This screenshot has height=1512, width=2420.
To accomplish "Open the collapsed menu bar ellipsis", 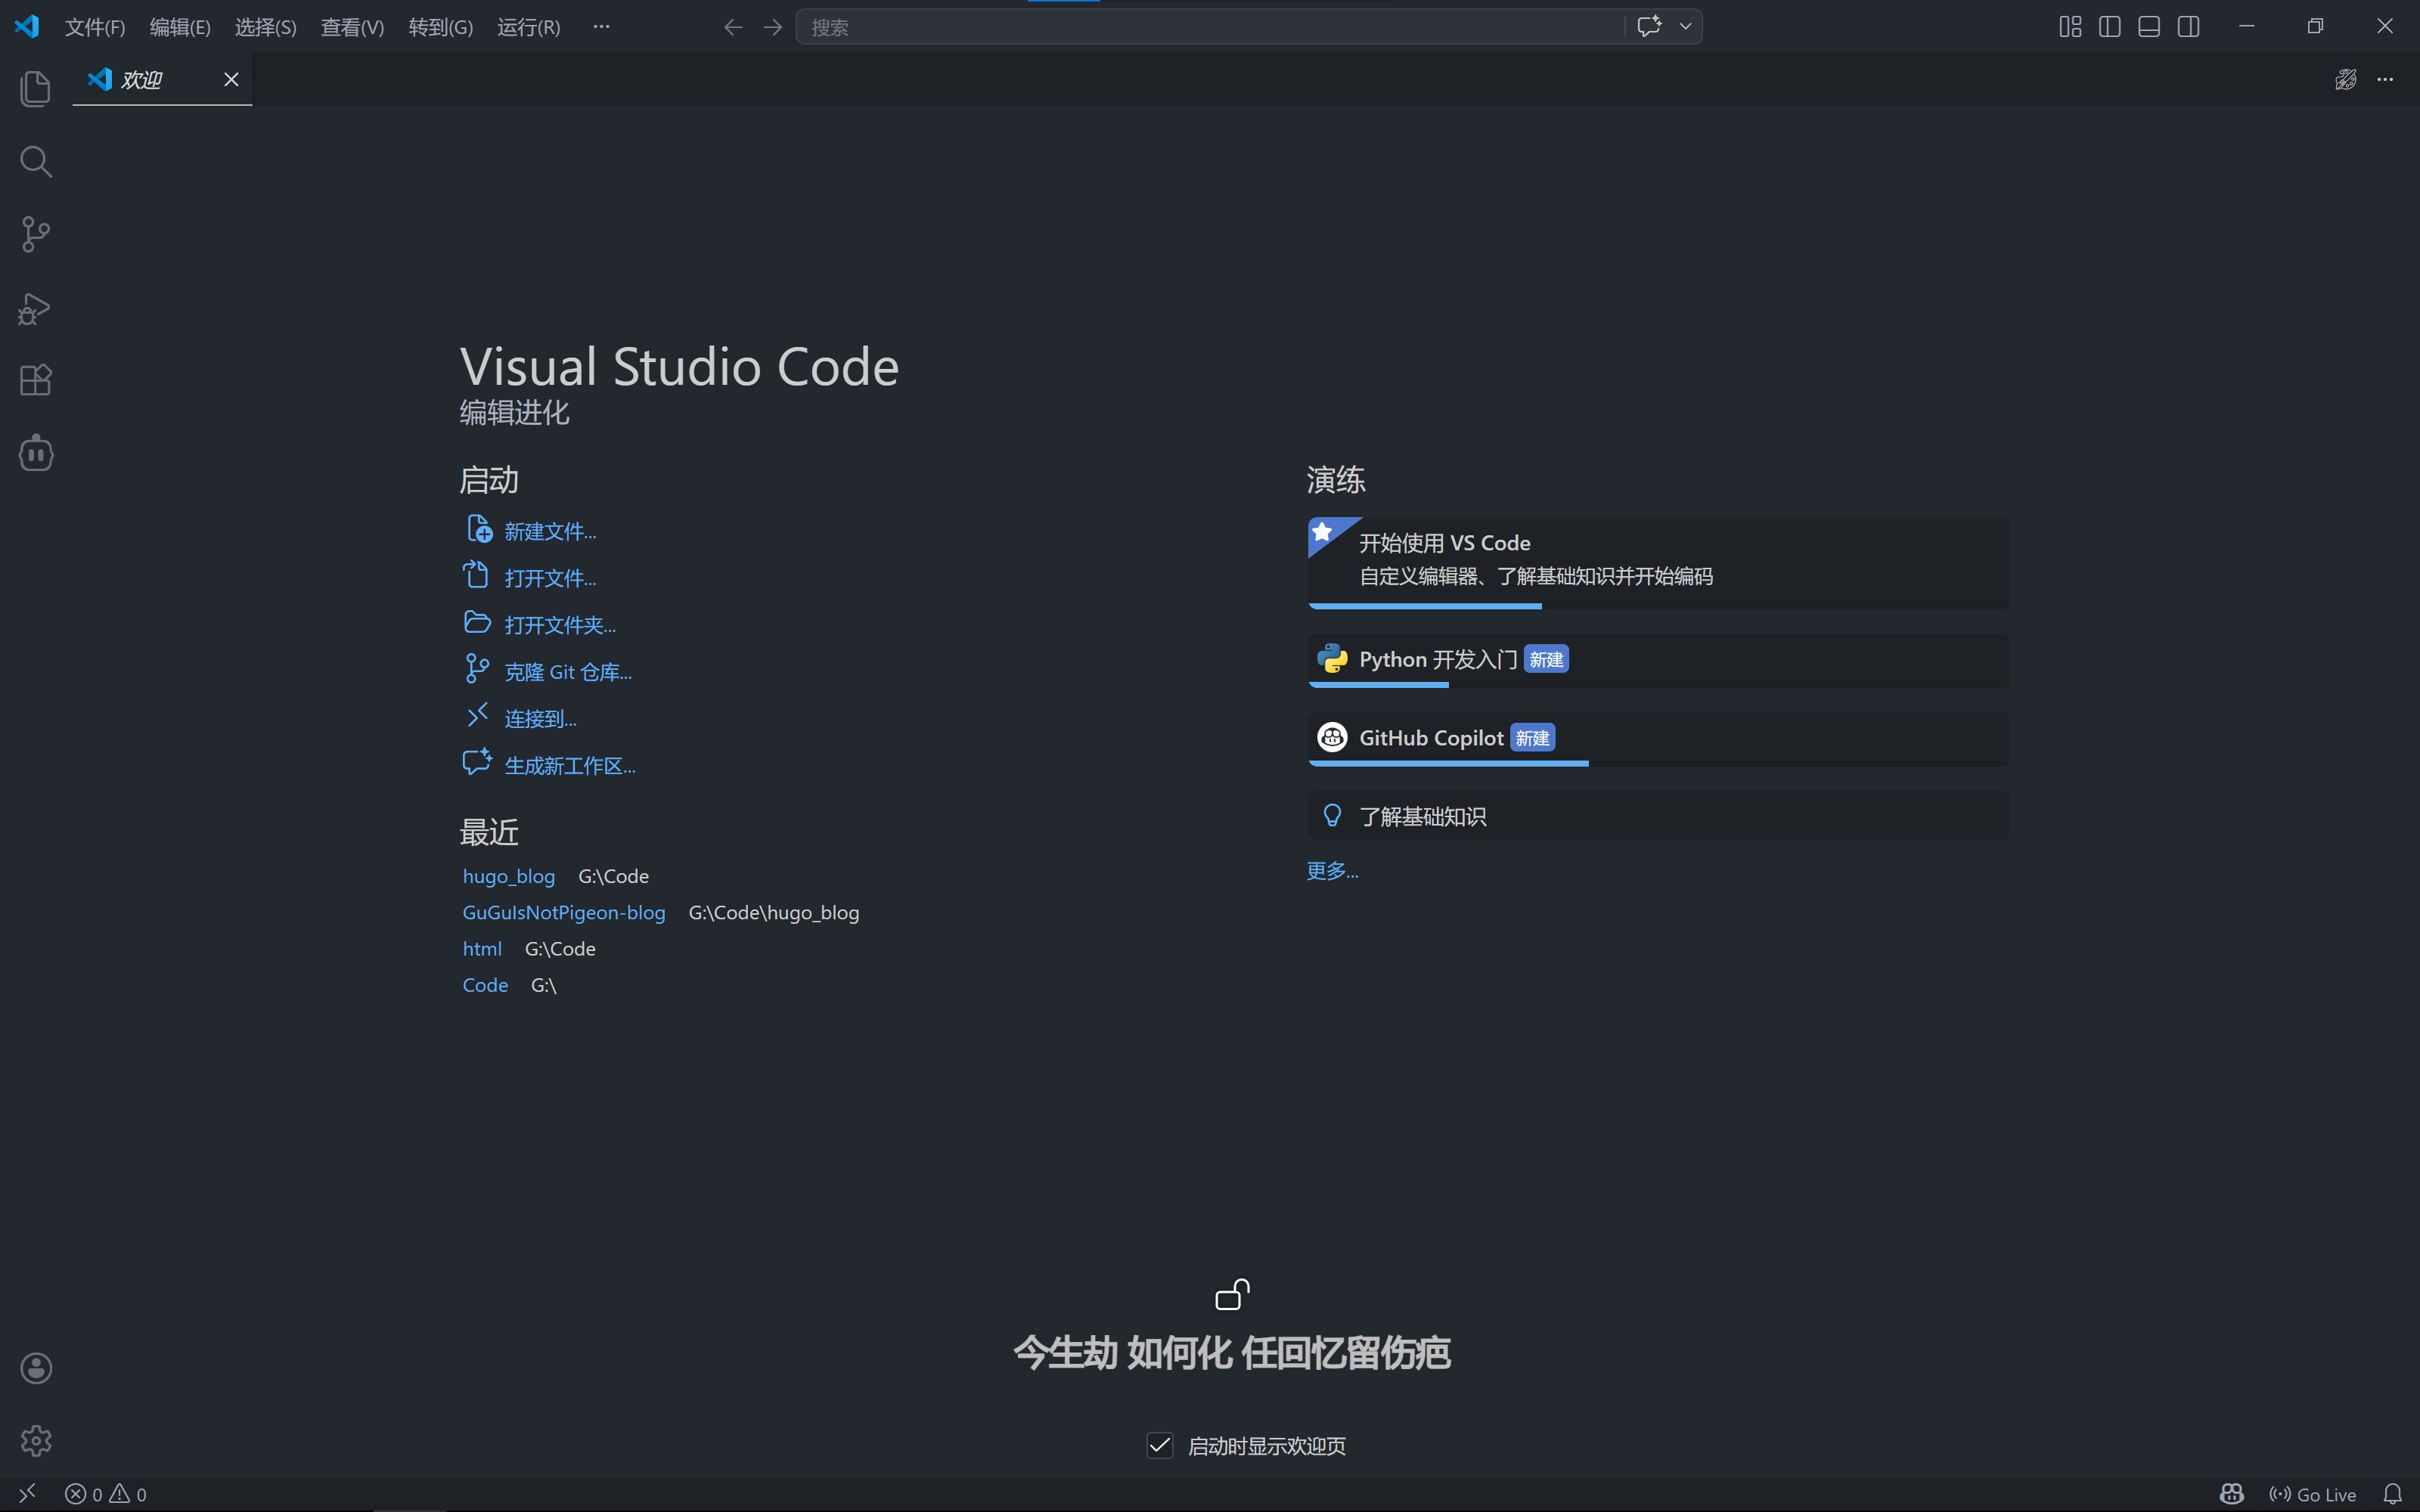I will 601,27.
